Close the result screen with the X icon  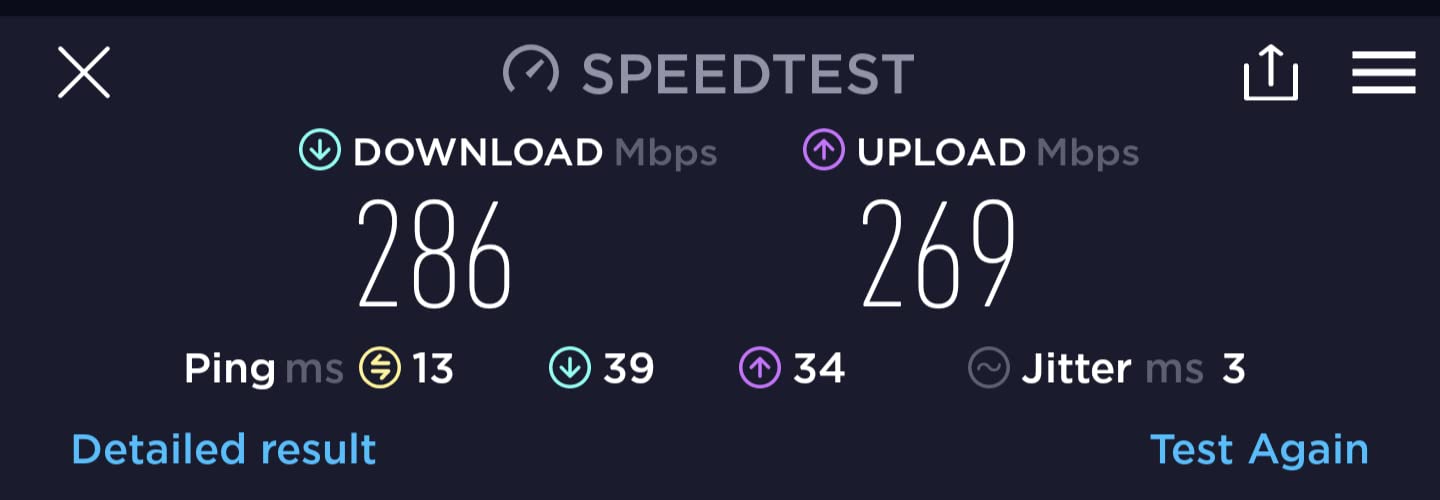(x=84, y=73)
